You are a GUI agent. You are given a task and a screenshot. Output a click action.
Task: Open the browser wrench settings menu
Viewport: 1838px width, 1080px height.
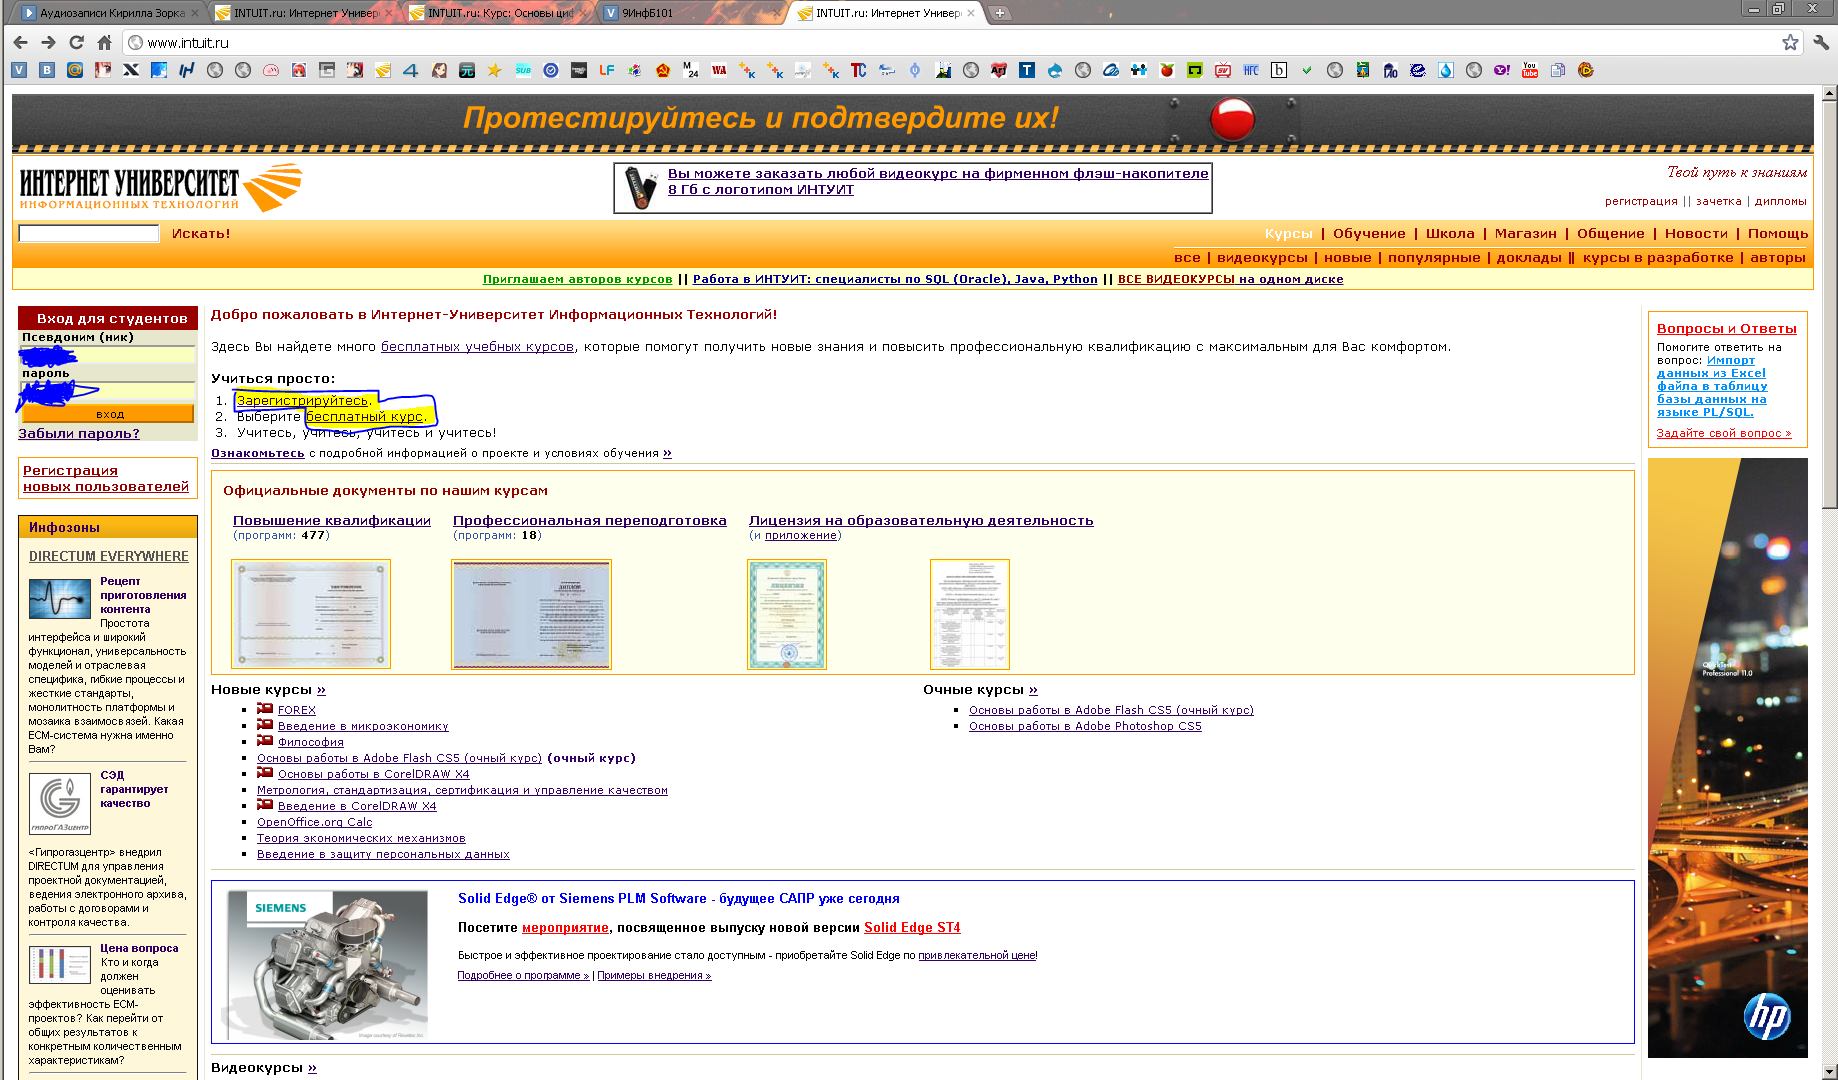click(x=1821, y=42)
